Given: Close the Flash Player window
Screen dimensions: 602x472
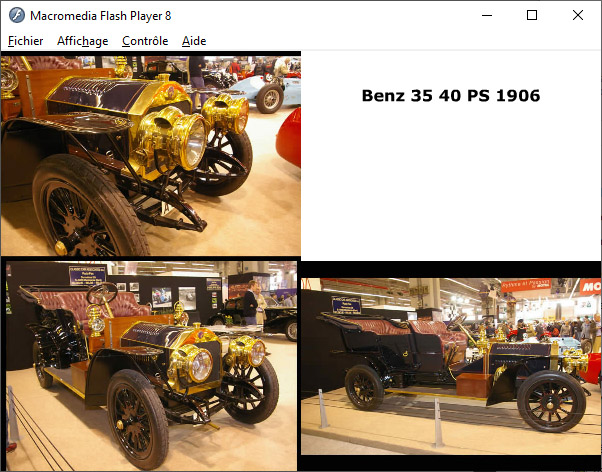Looking at the screenshot, I should (577, 15).
